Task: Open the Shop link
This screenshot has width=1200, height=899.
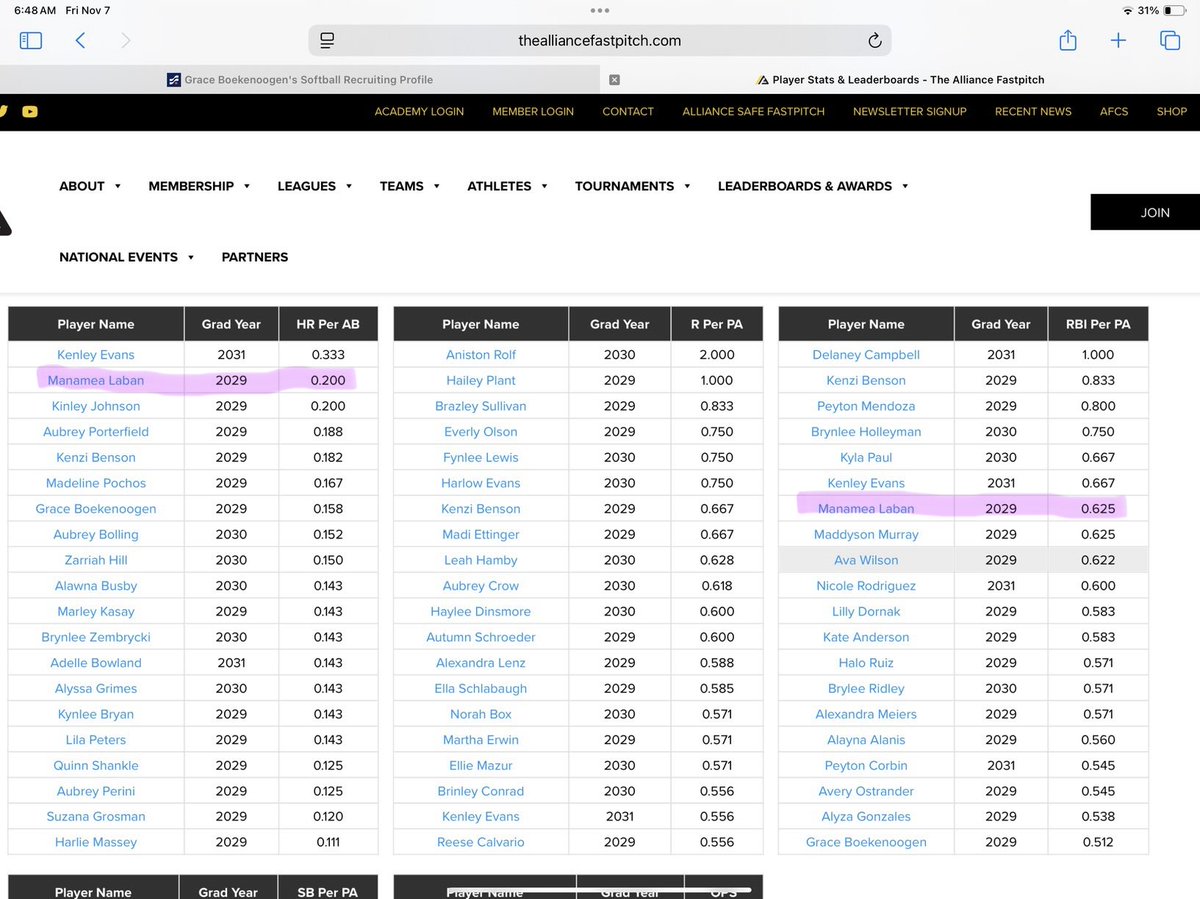Action: [1172, 111]
